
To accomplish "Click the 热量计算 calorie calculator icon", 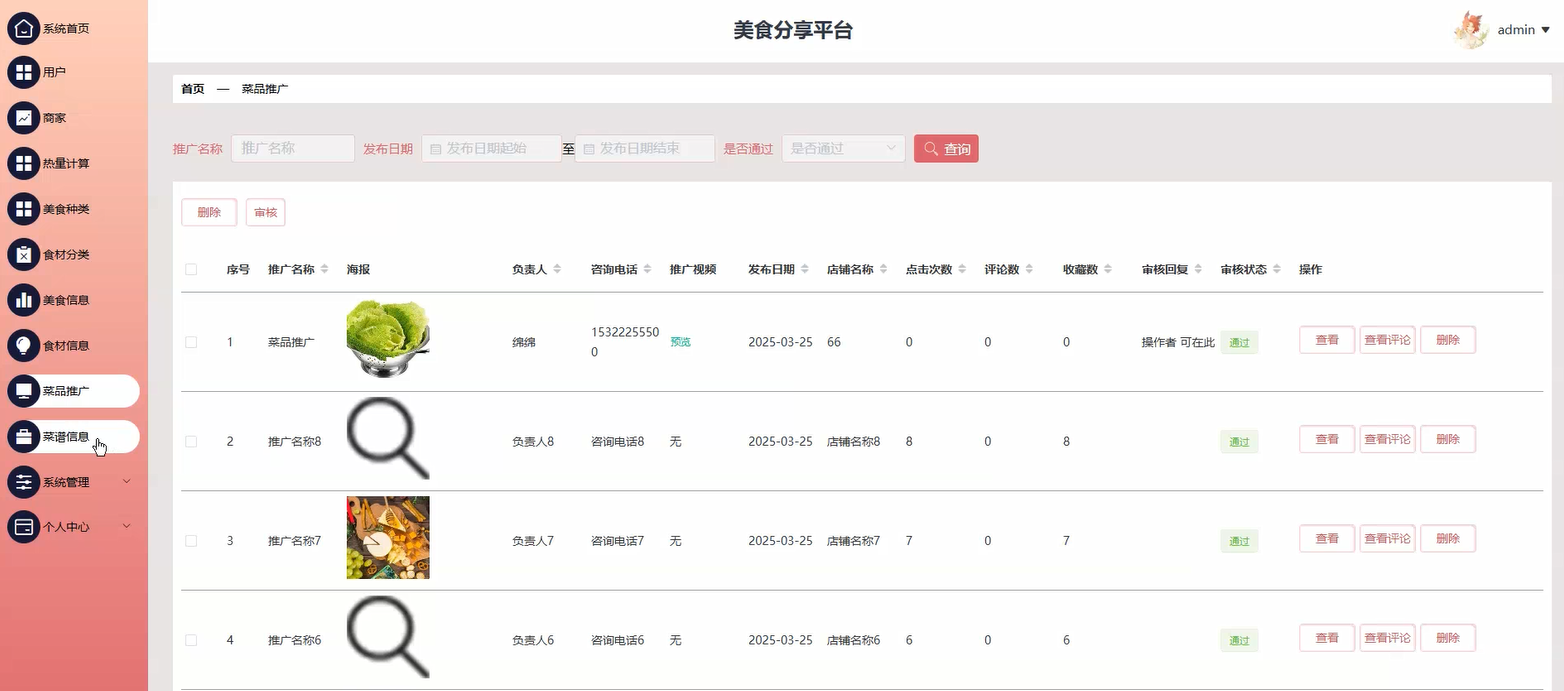I will [23, 163].
